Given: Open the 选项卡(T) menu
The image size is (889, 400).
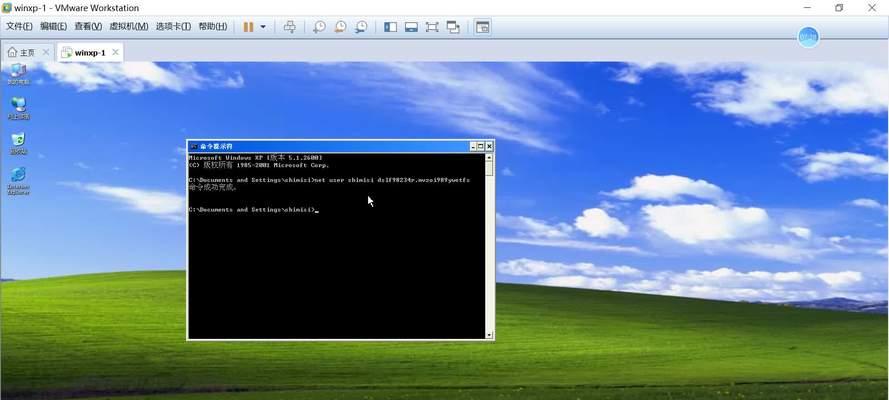Looking at the screenshot, I should [173, 27].
